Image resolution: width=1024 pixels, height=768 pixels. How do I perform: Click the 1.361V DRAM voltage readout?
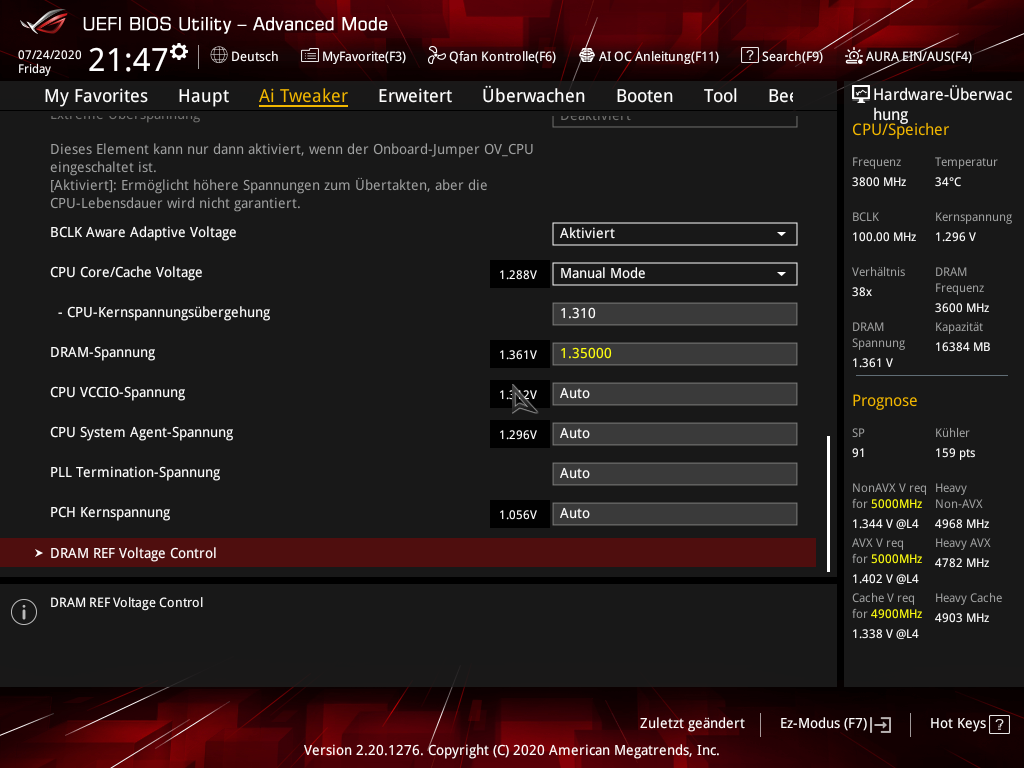[518, 355]
